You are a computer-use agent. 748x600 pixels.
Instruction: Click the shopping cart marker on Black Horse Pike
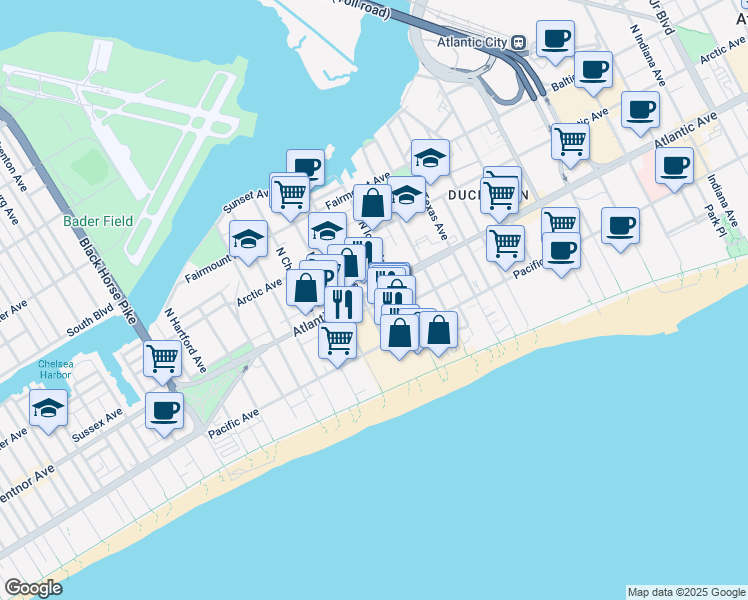pos(162,359)
